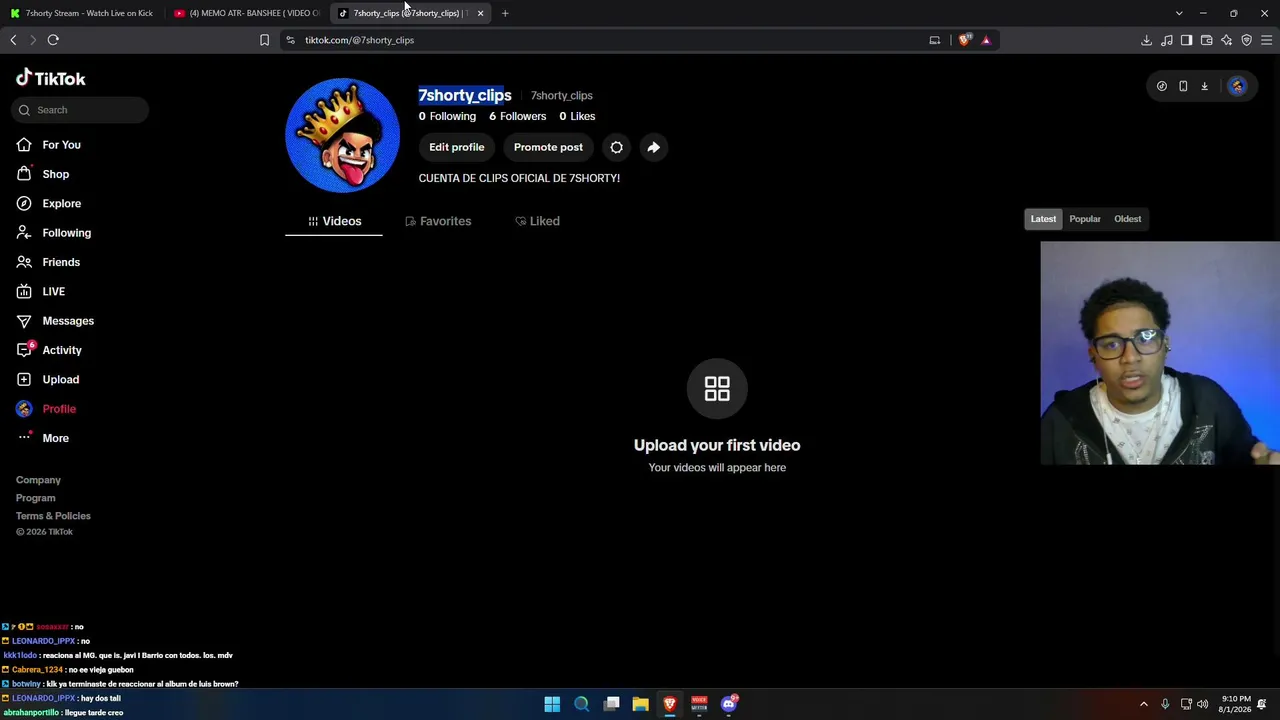The image size is (1280, 720).
Task: Show hidden system tray icons
Action: [1144, 704]
